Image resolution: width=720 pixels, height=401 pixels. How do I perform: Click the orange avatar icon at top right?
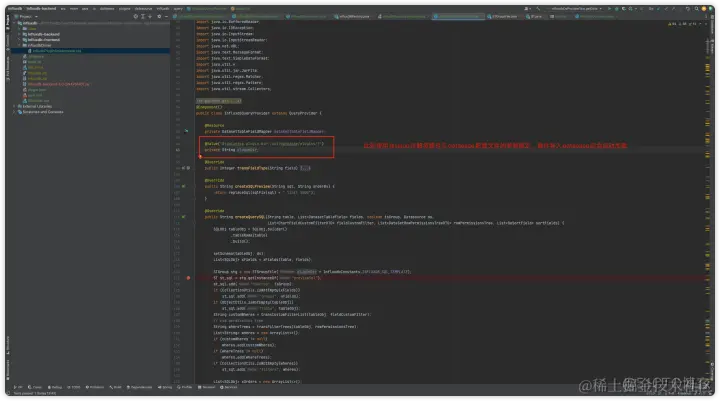tap(703, 9)
